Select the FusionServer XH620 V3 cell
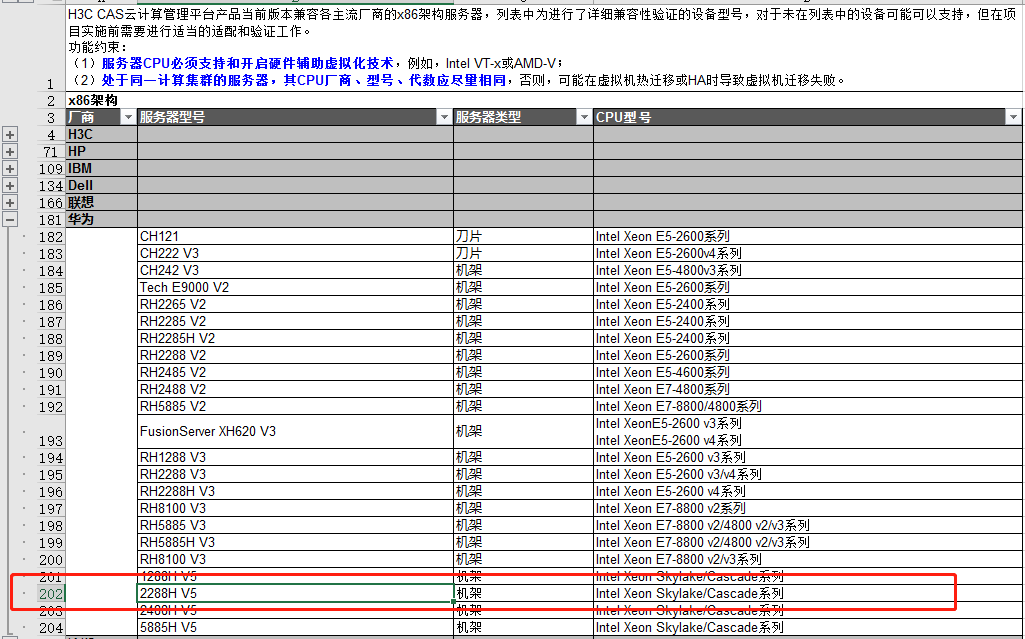This screenshot has height=639, width=1025. [295, 432]
